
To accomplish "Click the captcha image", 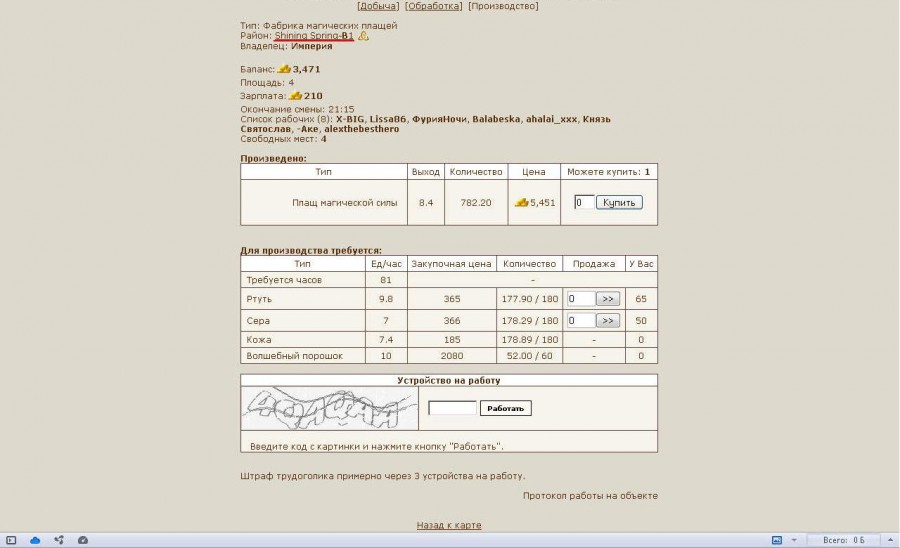I will click(x=329, y=408).
